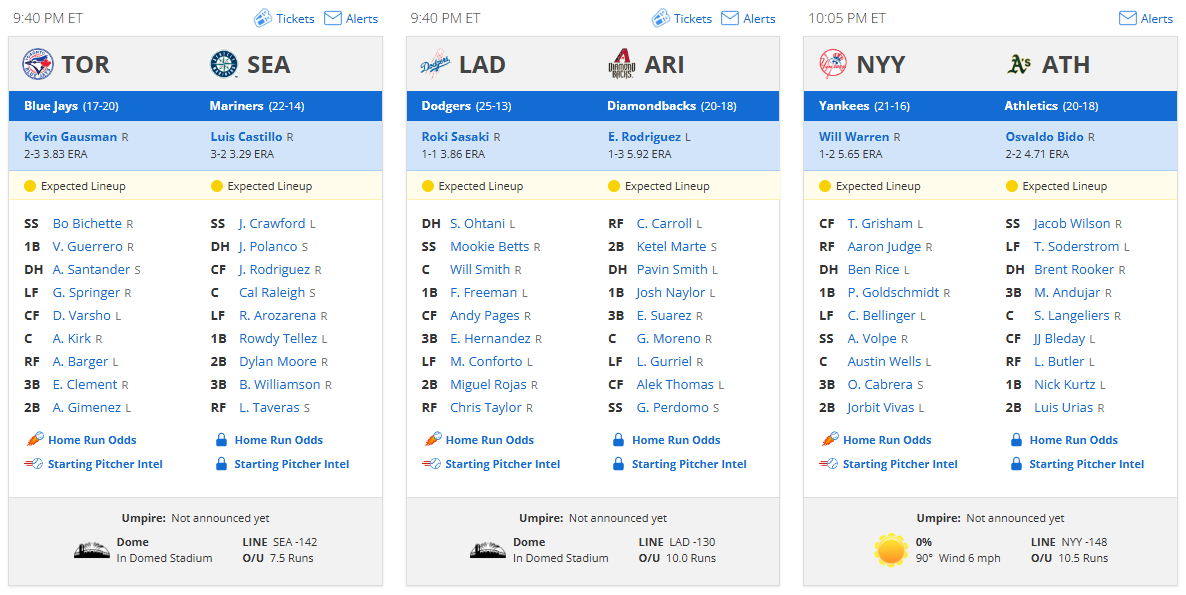Click the dome stadium icon in LAD-ARI game
The width and height of the screenshot is (1186, 595).
click(x=488, y=550)
